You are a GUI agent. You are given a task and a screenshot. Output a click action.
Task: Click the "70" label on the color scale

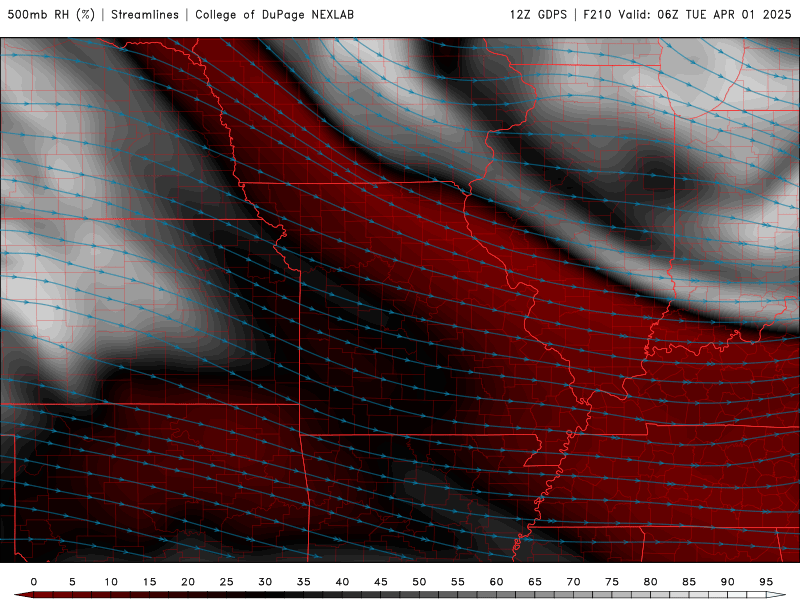[573, 582]
